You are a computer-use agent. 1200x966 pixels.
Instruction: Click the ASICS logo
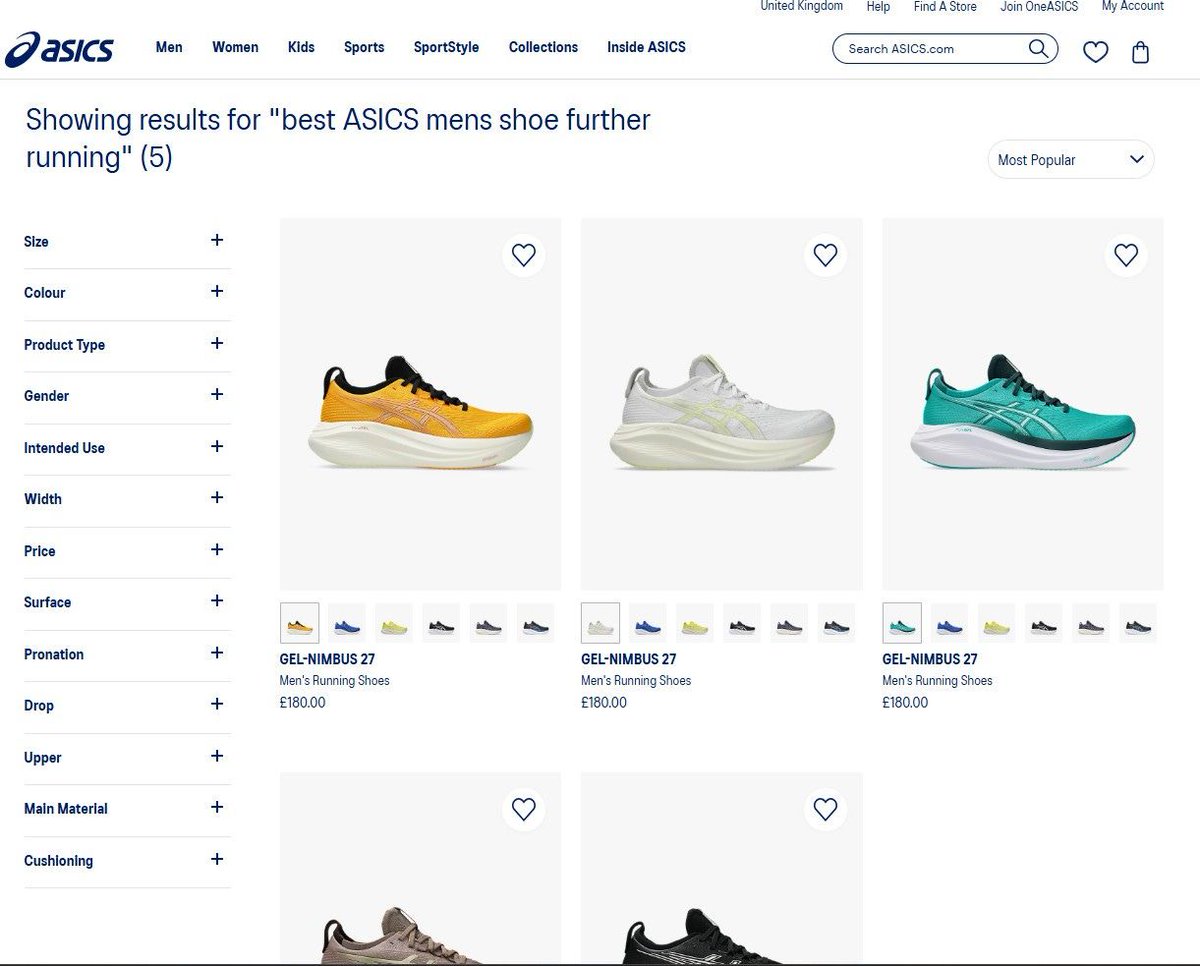pos(59,49)
